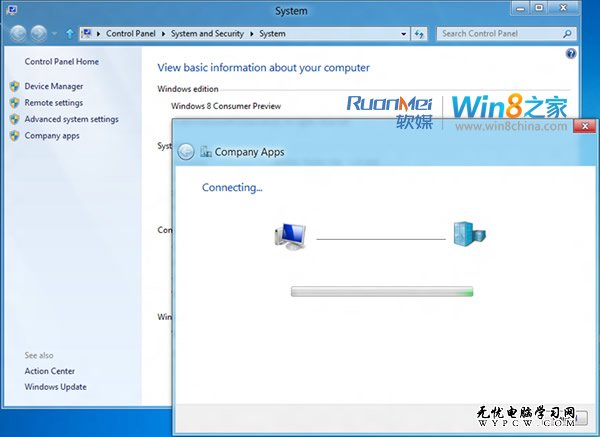Click the back arrow in Company Apps dialog
The image size is (600, 437).
pos(186,152)
